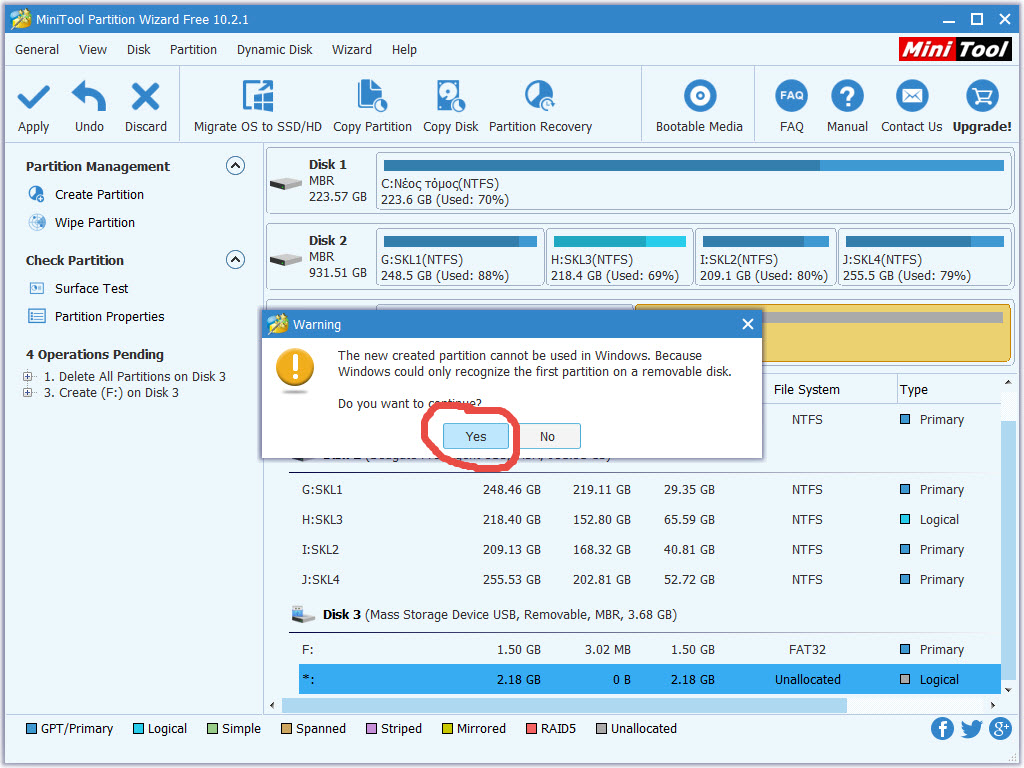Image resolution: width=1024 pixels, height=768 pixels.
Task: Collapse the Partition Management section
Action: click(235, 166)
